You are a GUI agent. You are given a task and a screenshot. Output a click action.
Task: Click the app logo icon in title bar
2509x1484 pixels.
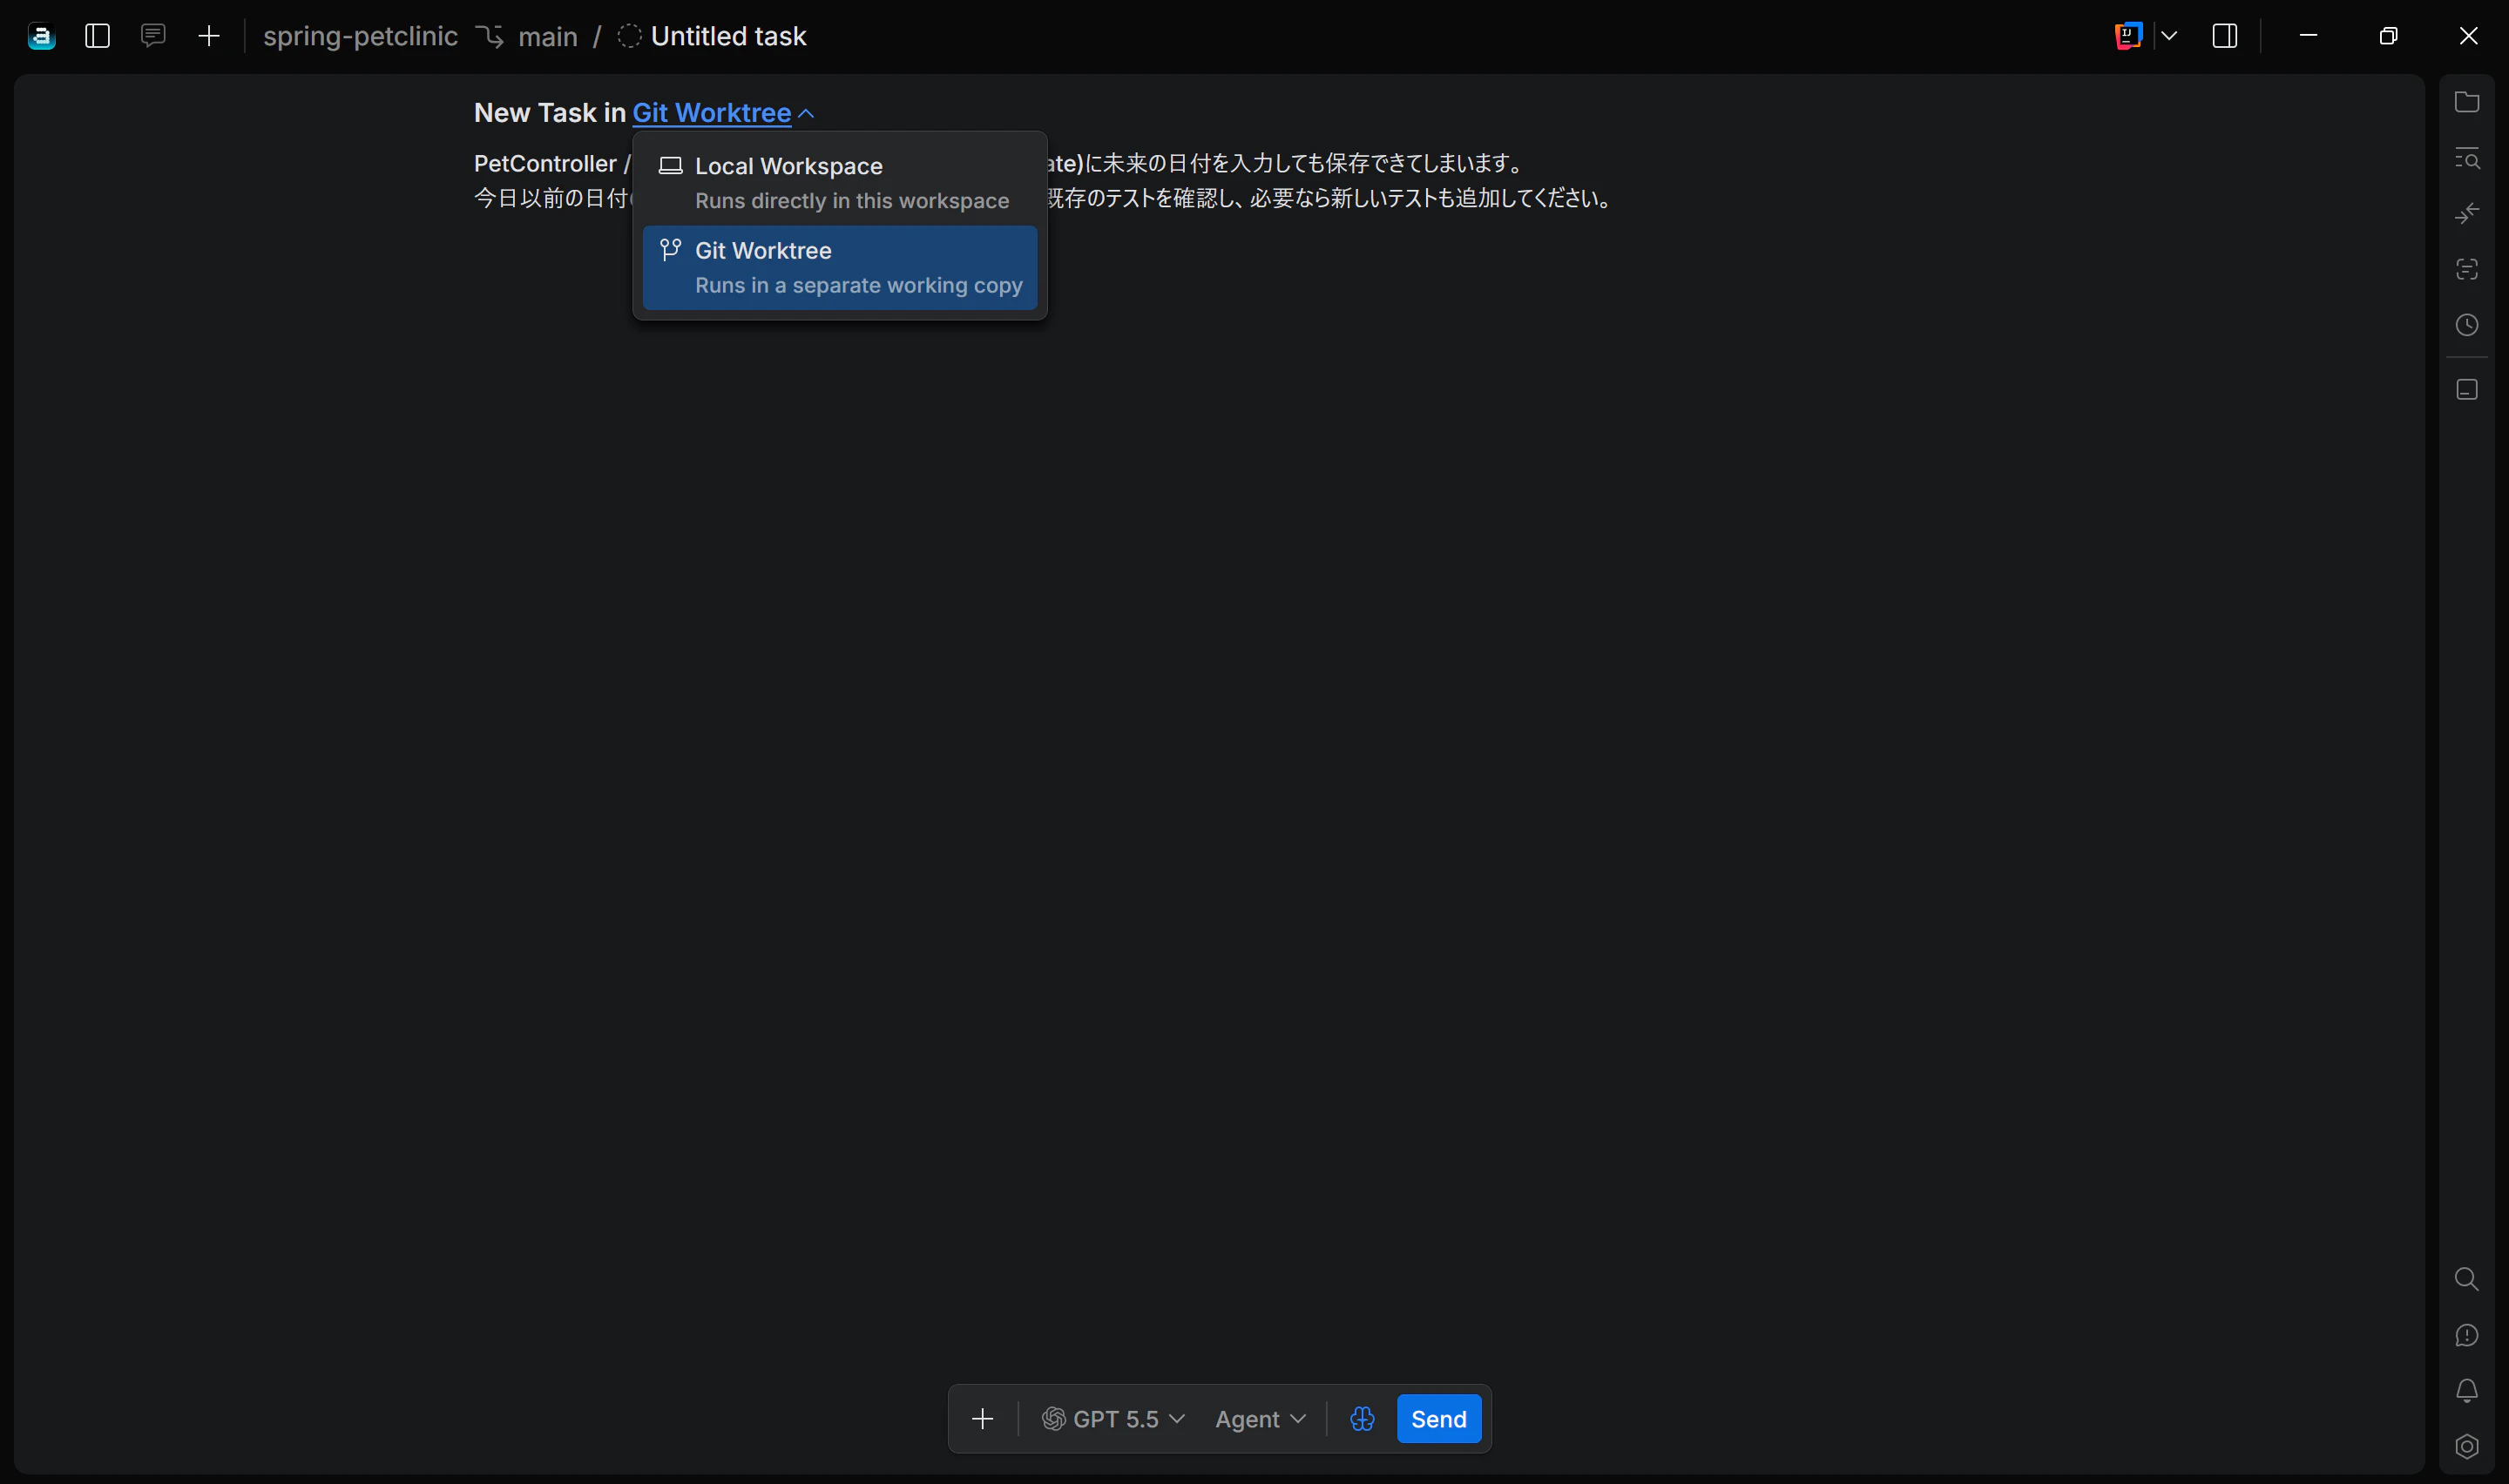pyautogui.click(x=41, y=37)
